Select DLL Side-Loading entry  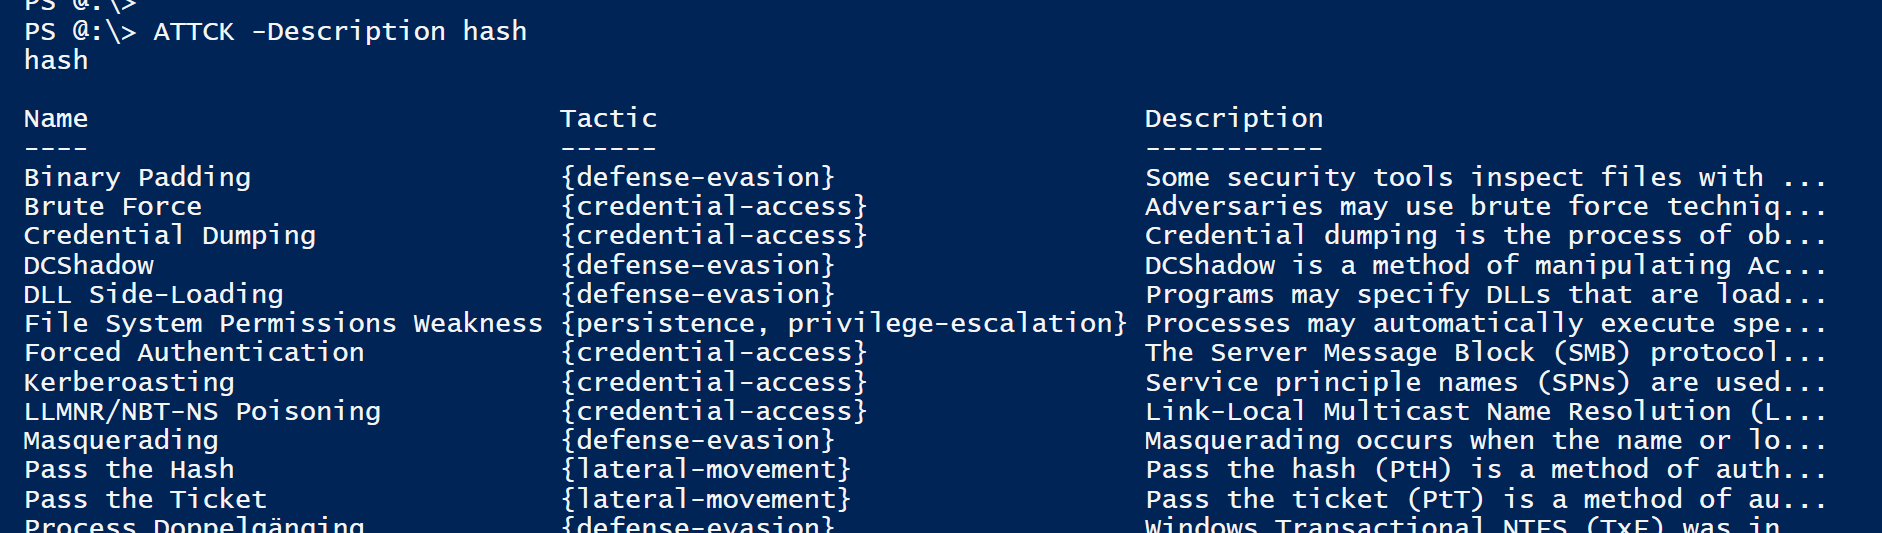[154, 295]
